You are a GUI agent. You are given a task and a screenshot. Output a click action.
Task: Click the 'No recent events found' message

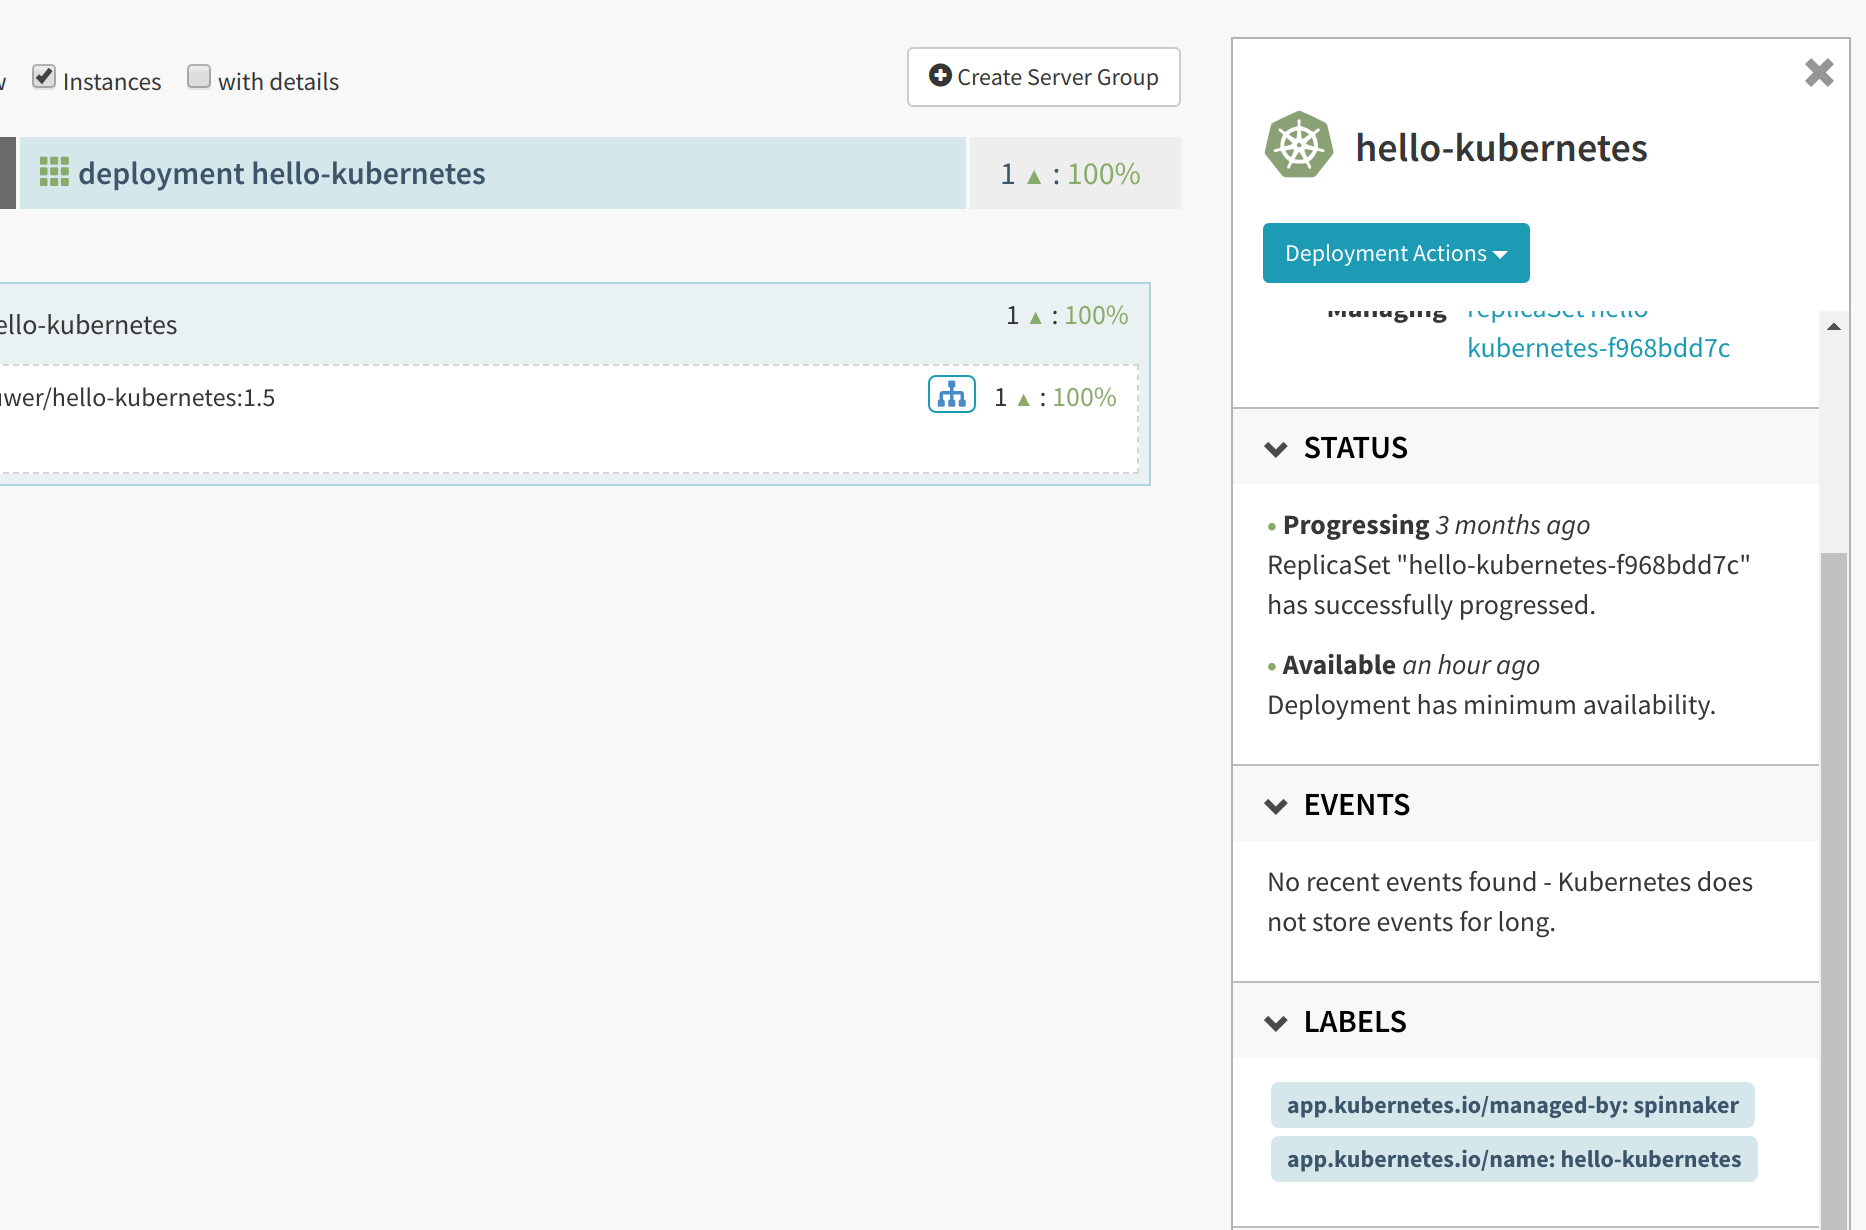click(1510, 901)
